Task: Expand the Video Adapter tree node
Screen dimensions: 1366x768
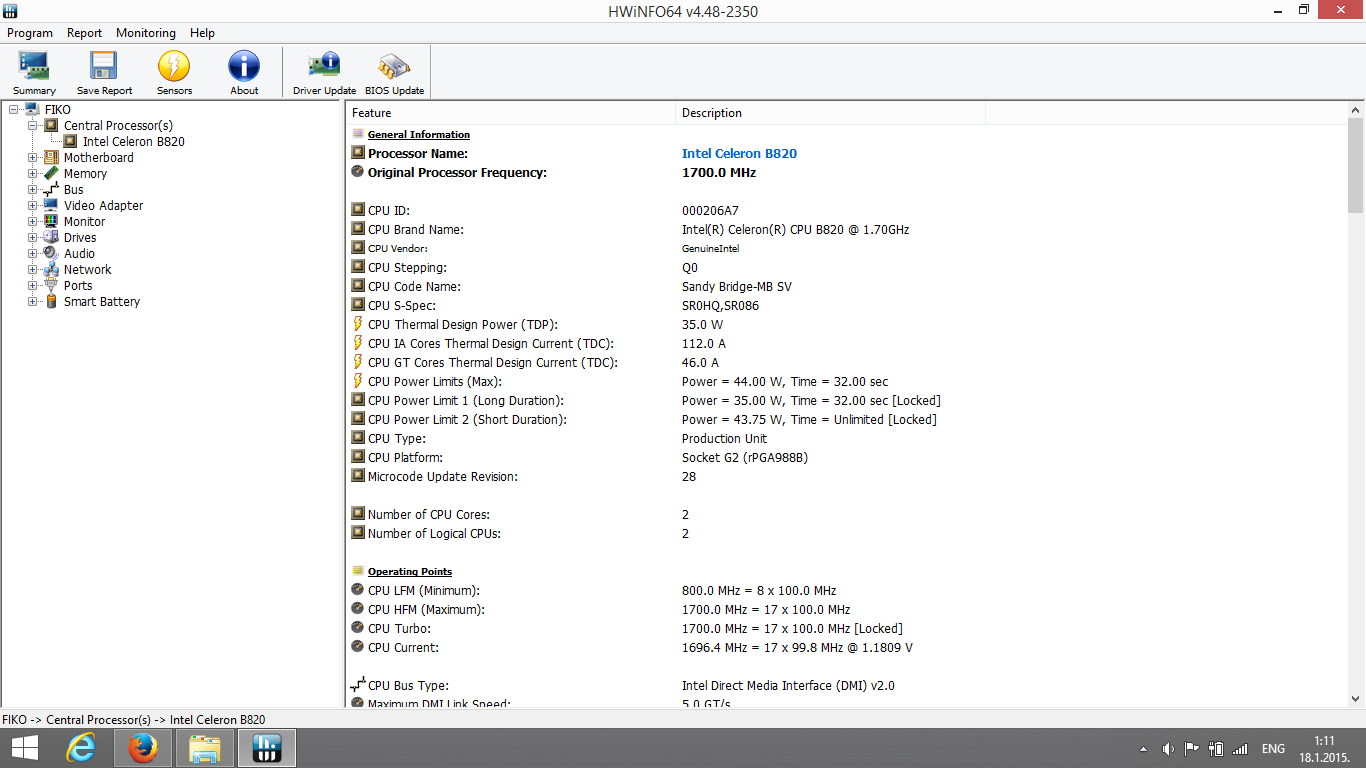Action: click(x=33, y=206)
